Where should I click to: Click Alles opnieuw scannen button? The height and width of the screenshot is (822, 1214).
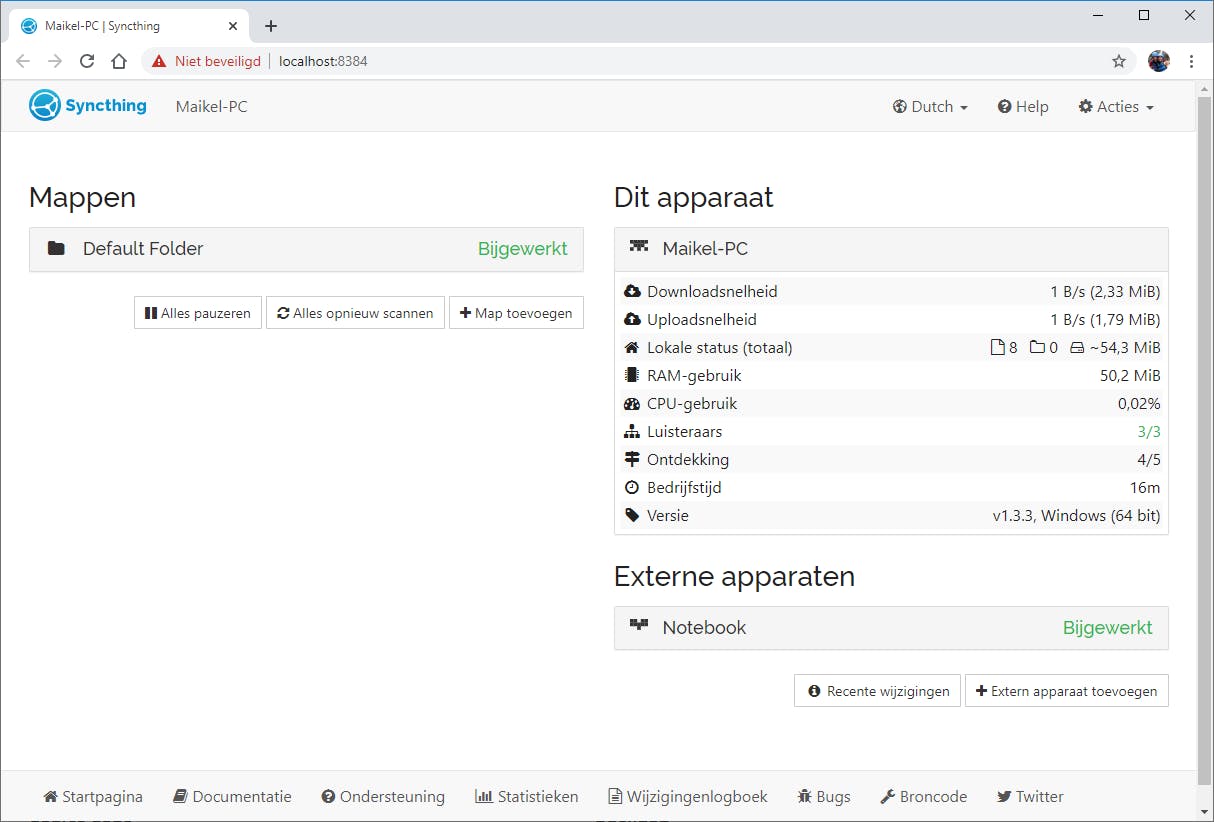[x=355, y=313]
